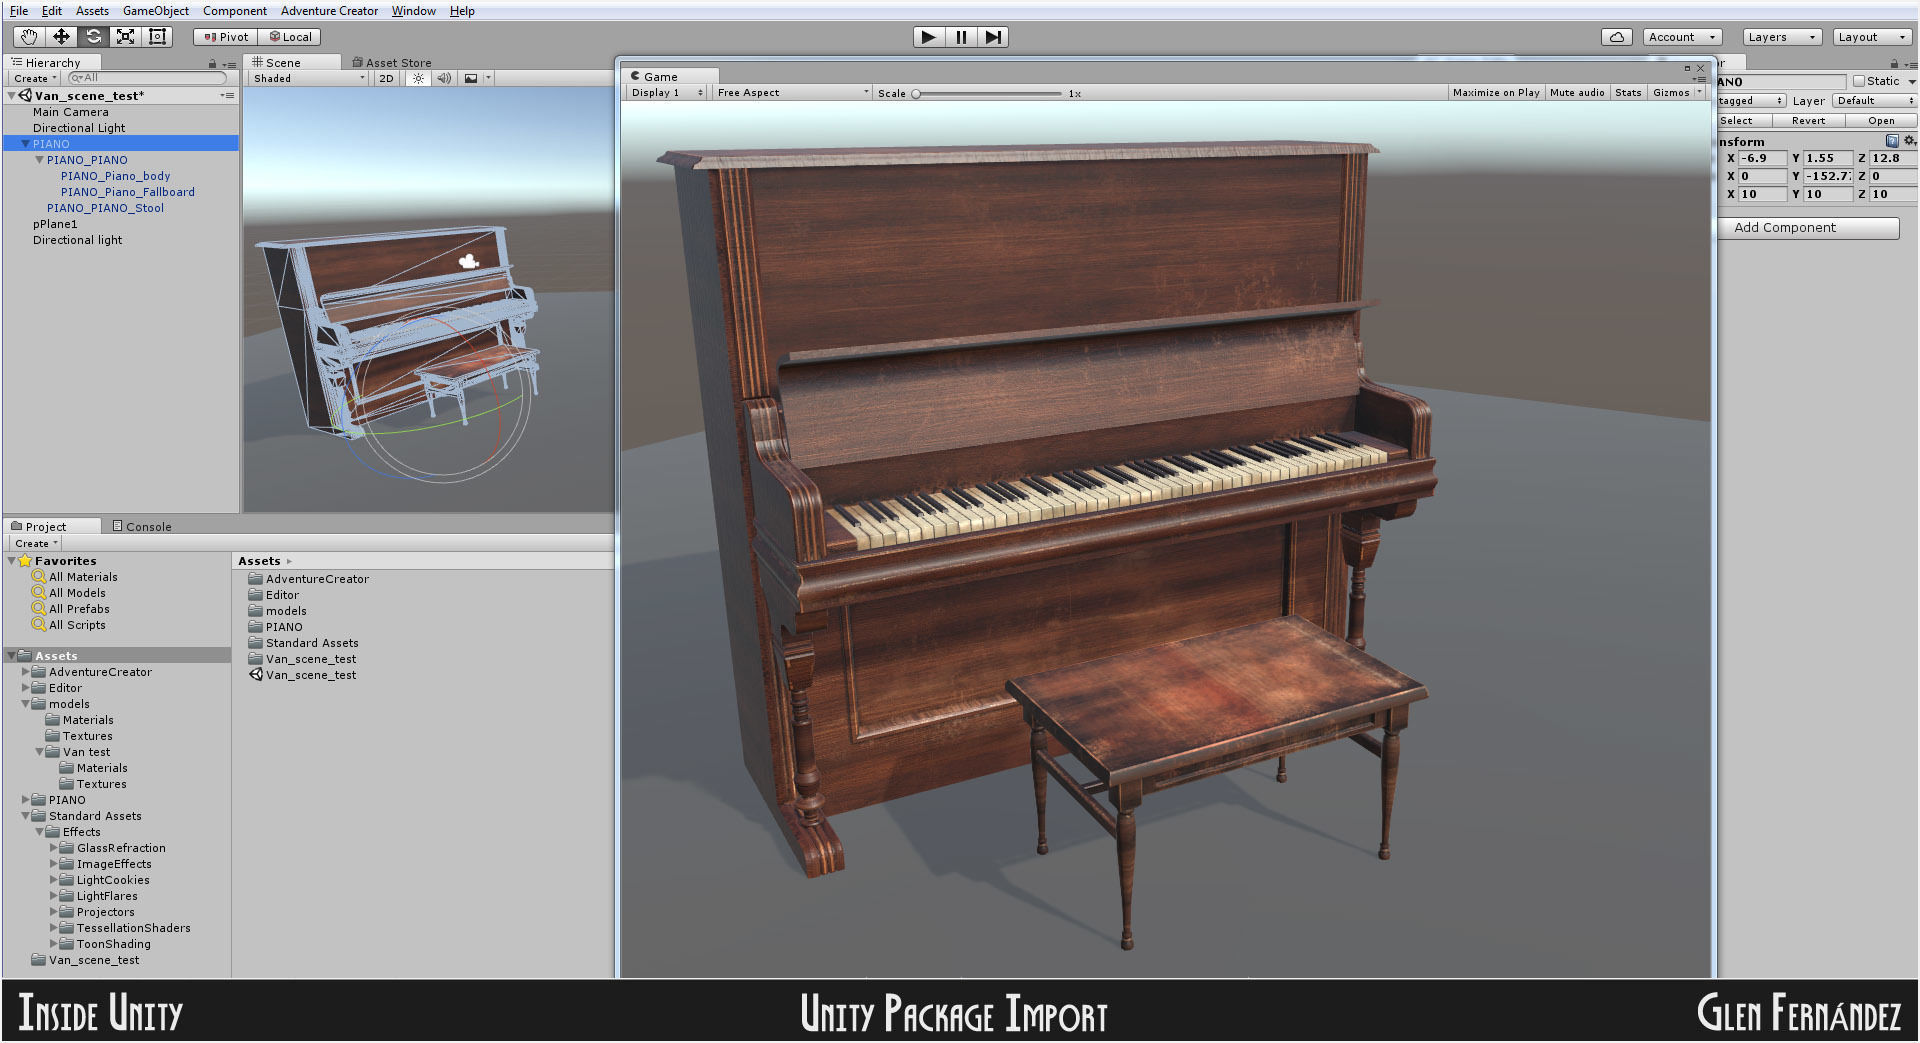The image size is (1920, 1043).
Task: Open the Account dropdown
Action: [x=1682, y=37]
